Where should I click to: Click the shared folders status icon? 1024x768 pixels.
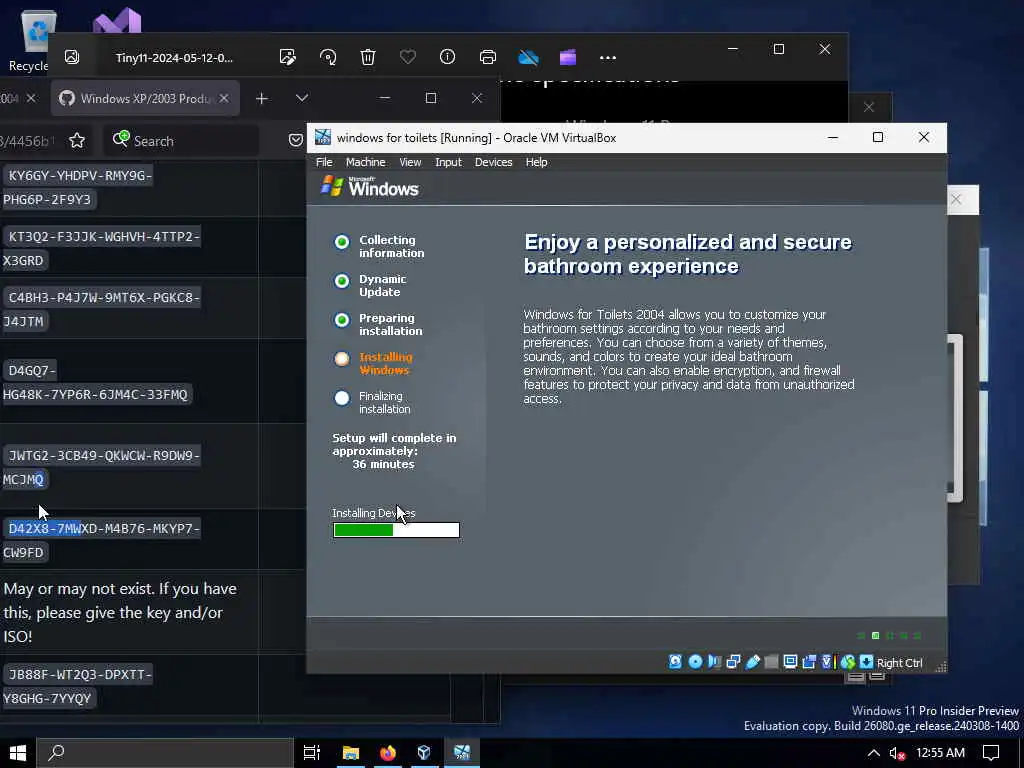(771, 662)
